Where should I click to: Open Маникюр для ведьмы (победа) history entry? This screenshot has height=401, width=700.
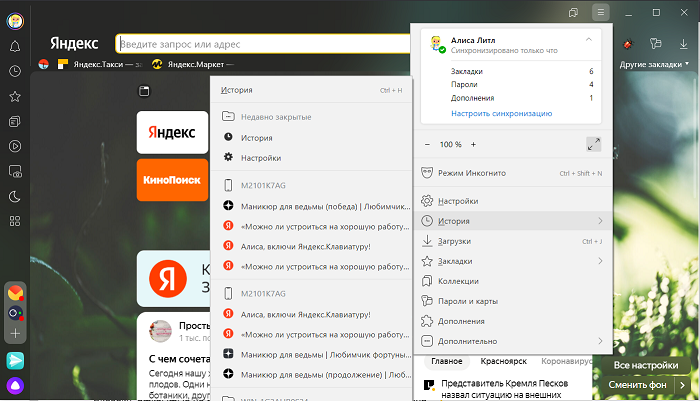(311, 206)
